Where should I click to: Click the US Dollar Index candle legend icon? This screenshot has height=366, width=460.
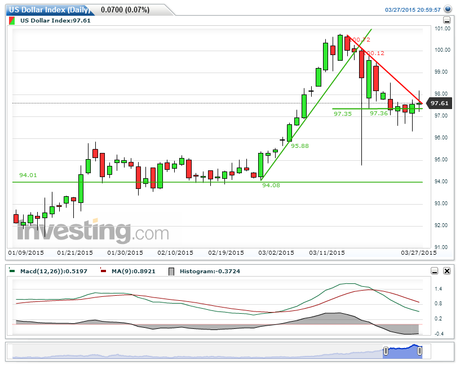pos(12,21)
